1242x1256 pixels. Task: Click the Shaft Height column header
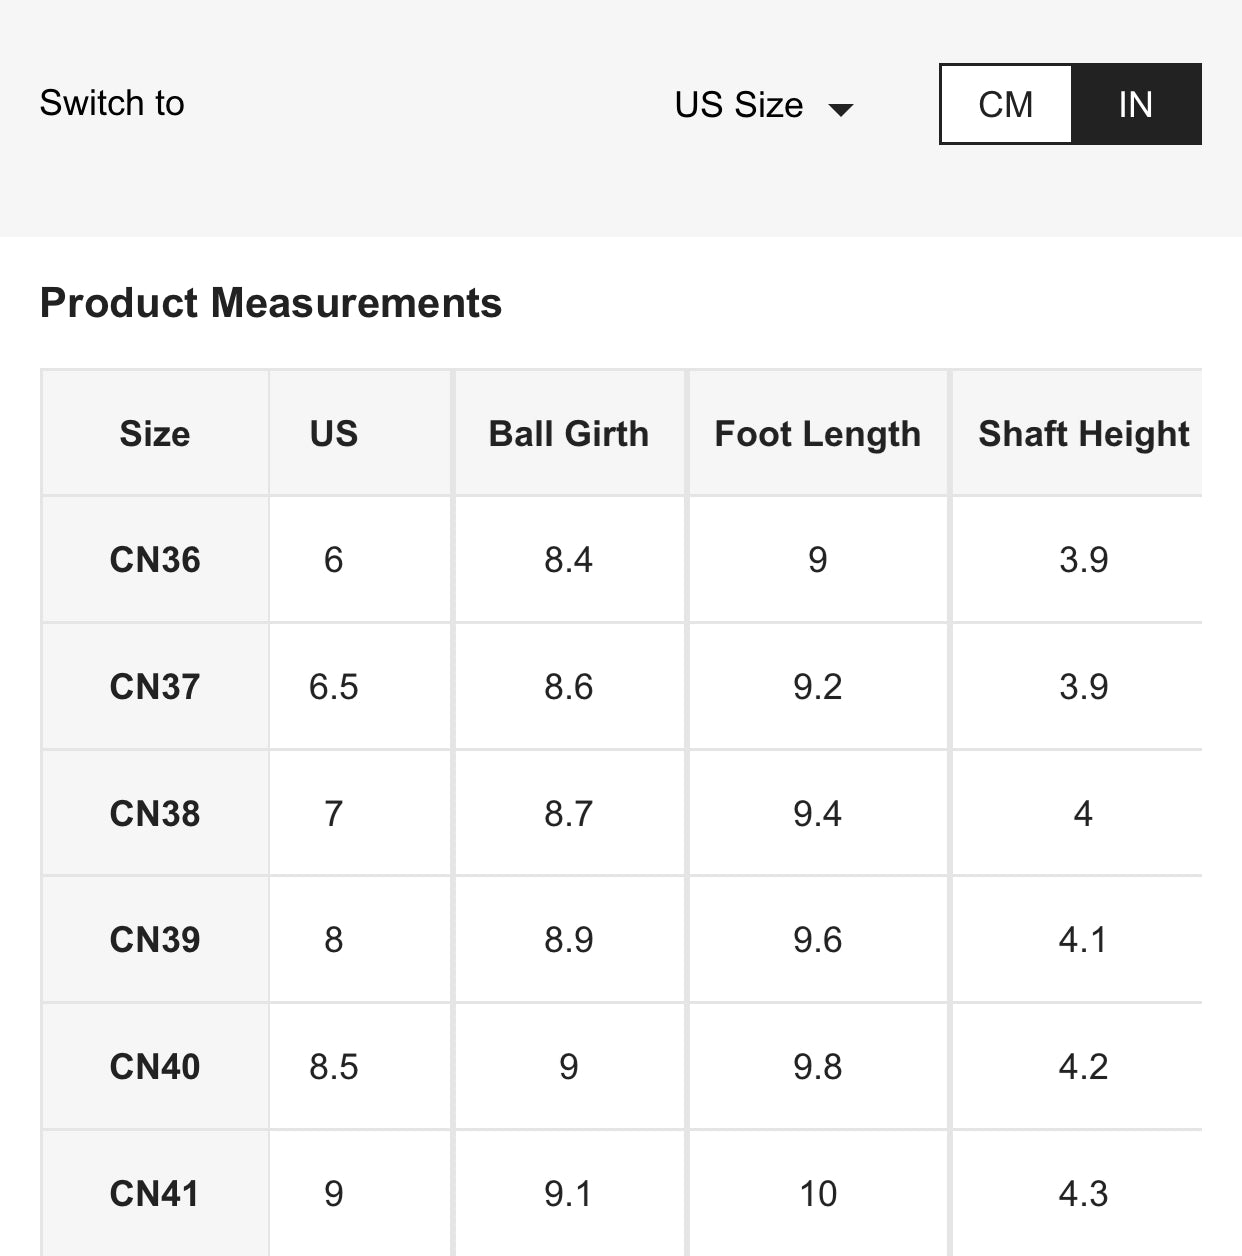click(1083, 434)
